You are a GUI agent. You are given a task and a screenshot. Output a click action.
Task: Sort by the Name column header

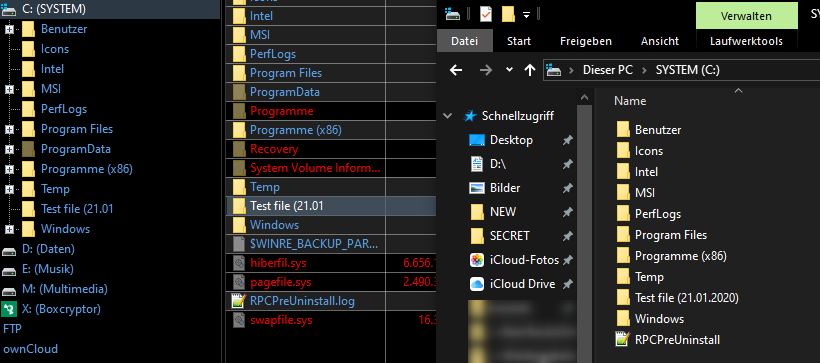click(x=630, y=101)
